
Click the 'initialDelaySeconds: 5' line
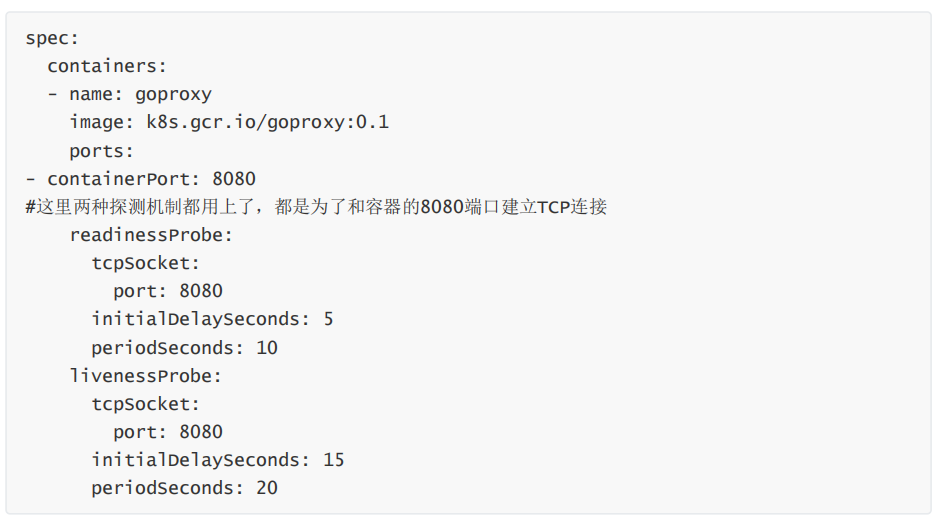(212, 319)
